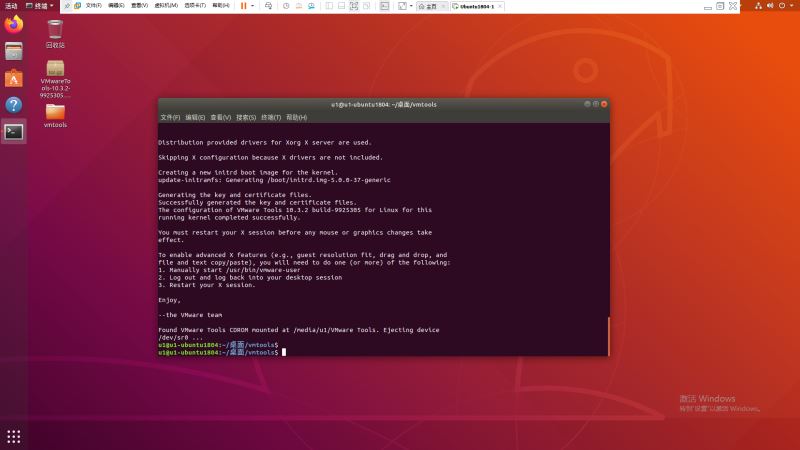Screen dimensions: 800x450
Task: Click the 活动 Activities button
Action: [11, 5]
